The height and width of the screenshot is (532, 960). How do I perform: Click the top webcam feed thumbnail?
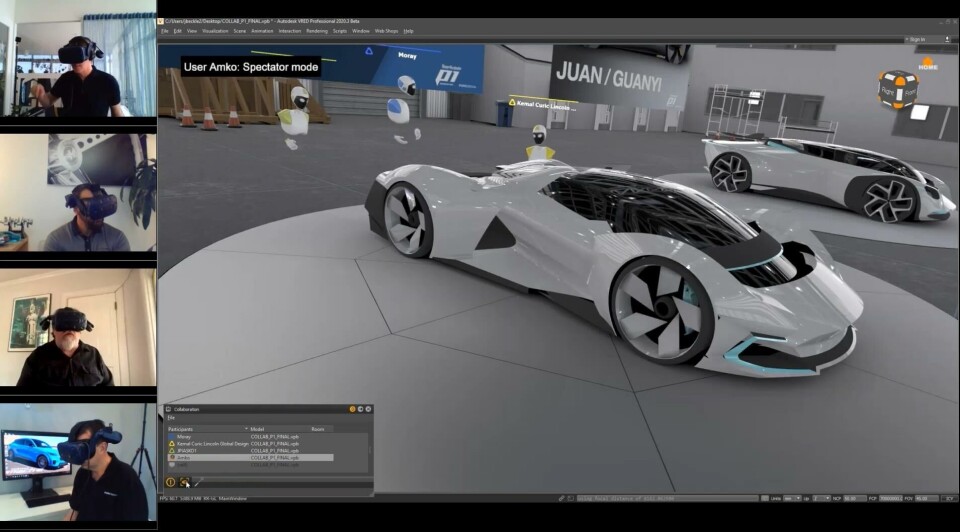coord(78,60)
